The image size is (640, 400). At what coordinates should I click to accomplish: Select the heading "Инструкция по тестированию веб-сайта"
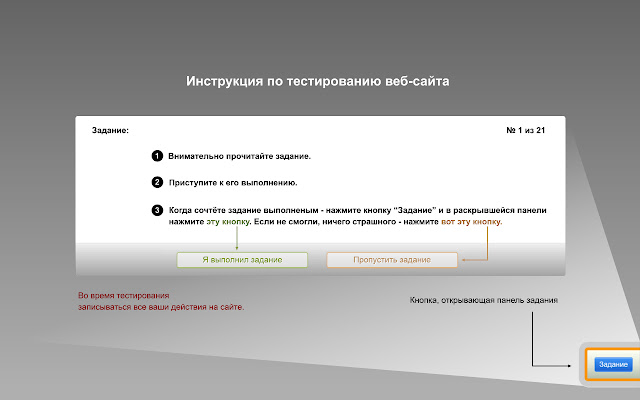click(x=318, y=81)
